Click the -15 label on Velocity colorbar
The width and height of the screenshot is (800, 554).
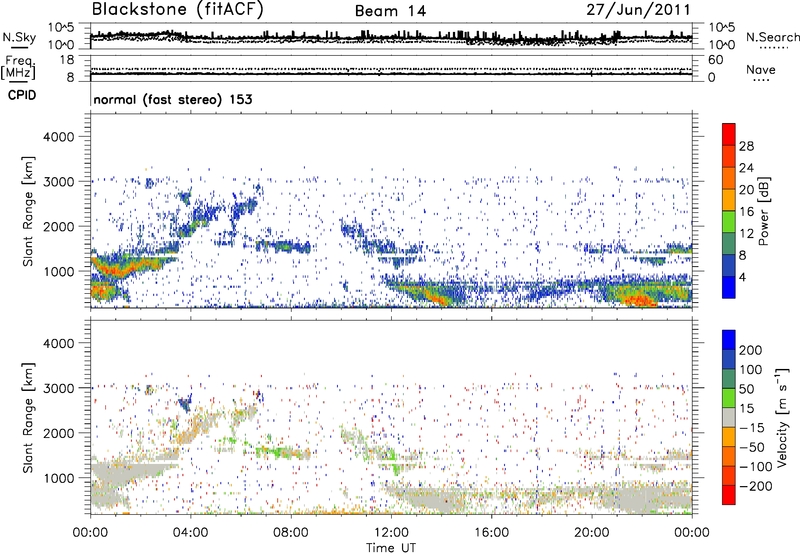point(752,428)
